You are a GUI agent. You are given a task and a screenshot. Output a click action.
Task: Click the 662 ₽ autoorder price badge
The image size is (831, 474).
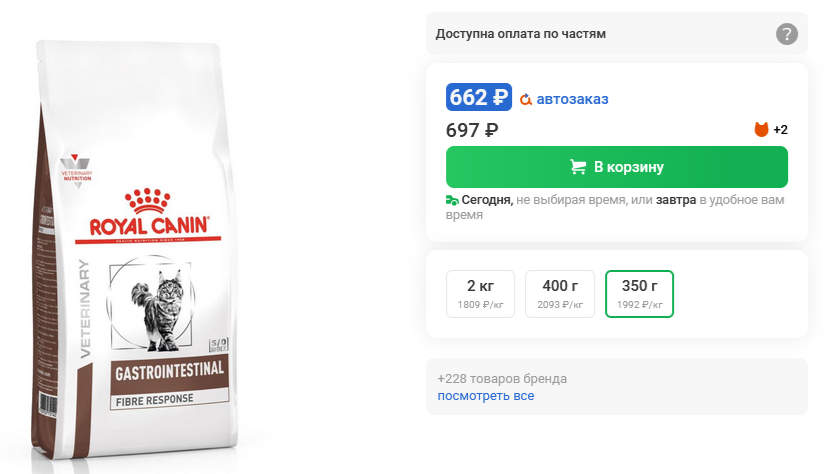[x=479, y=97]
